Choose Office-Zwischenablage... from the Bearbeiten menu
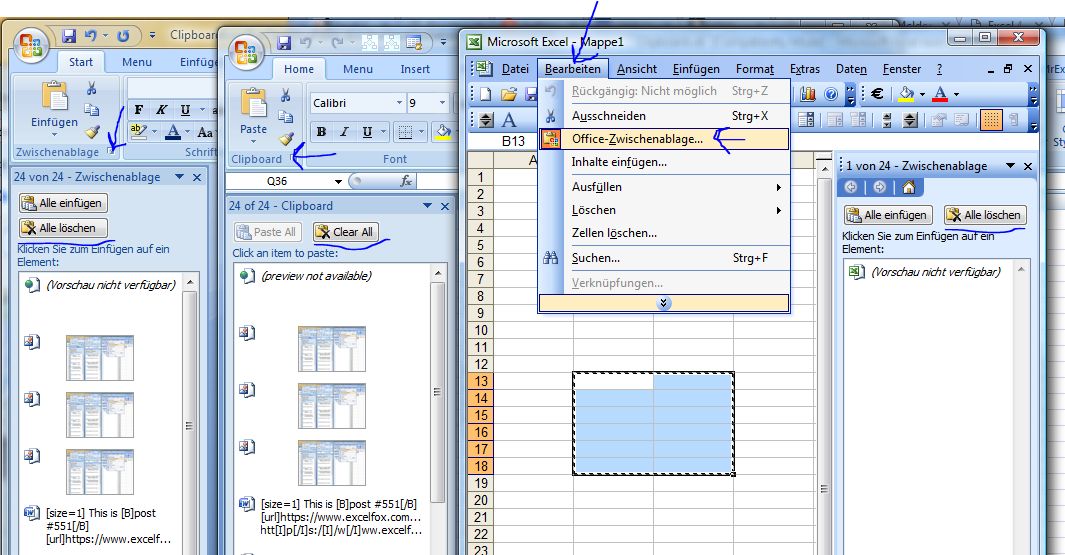This screenshot has width=1065, height=555. (x=664, y=139)
